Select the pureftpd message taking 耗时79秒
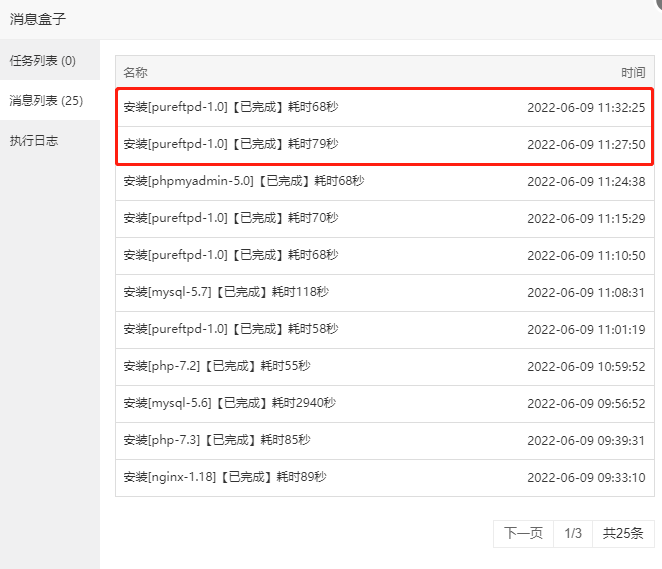Viewport: 662px width, 569px height. (385, 144)
